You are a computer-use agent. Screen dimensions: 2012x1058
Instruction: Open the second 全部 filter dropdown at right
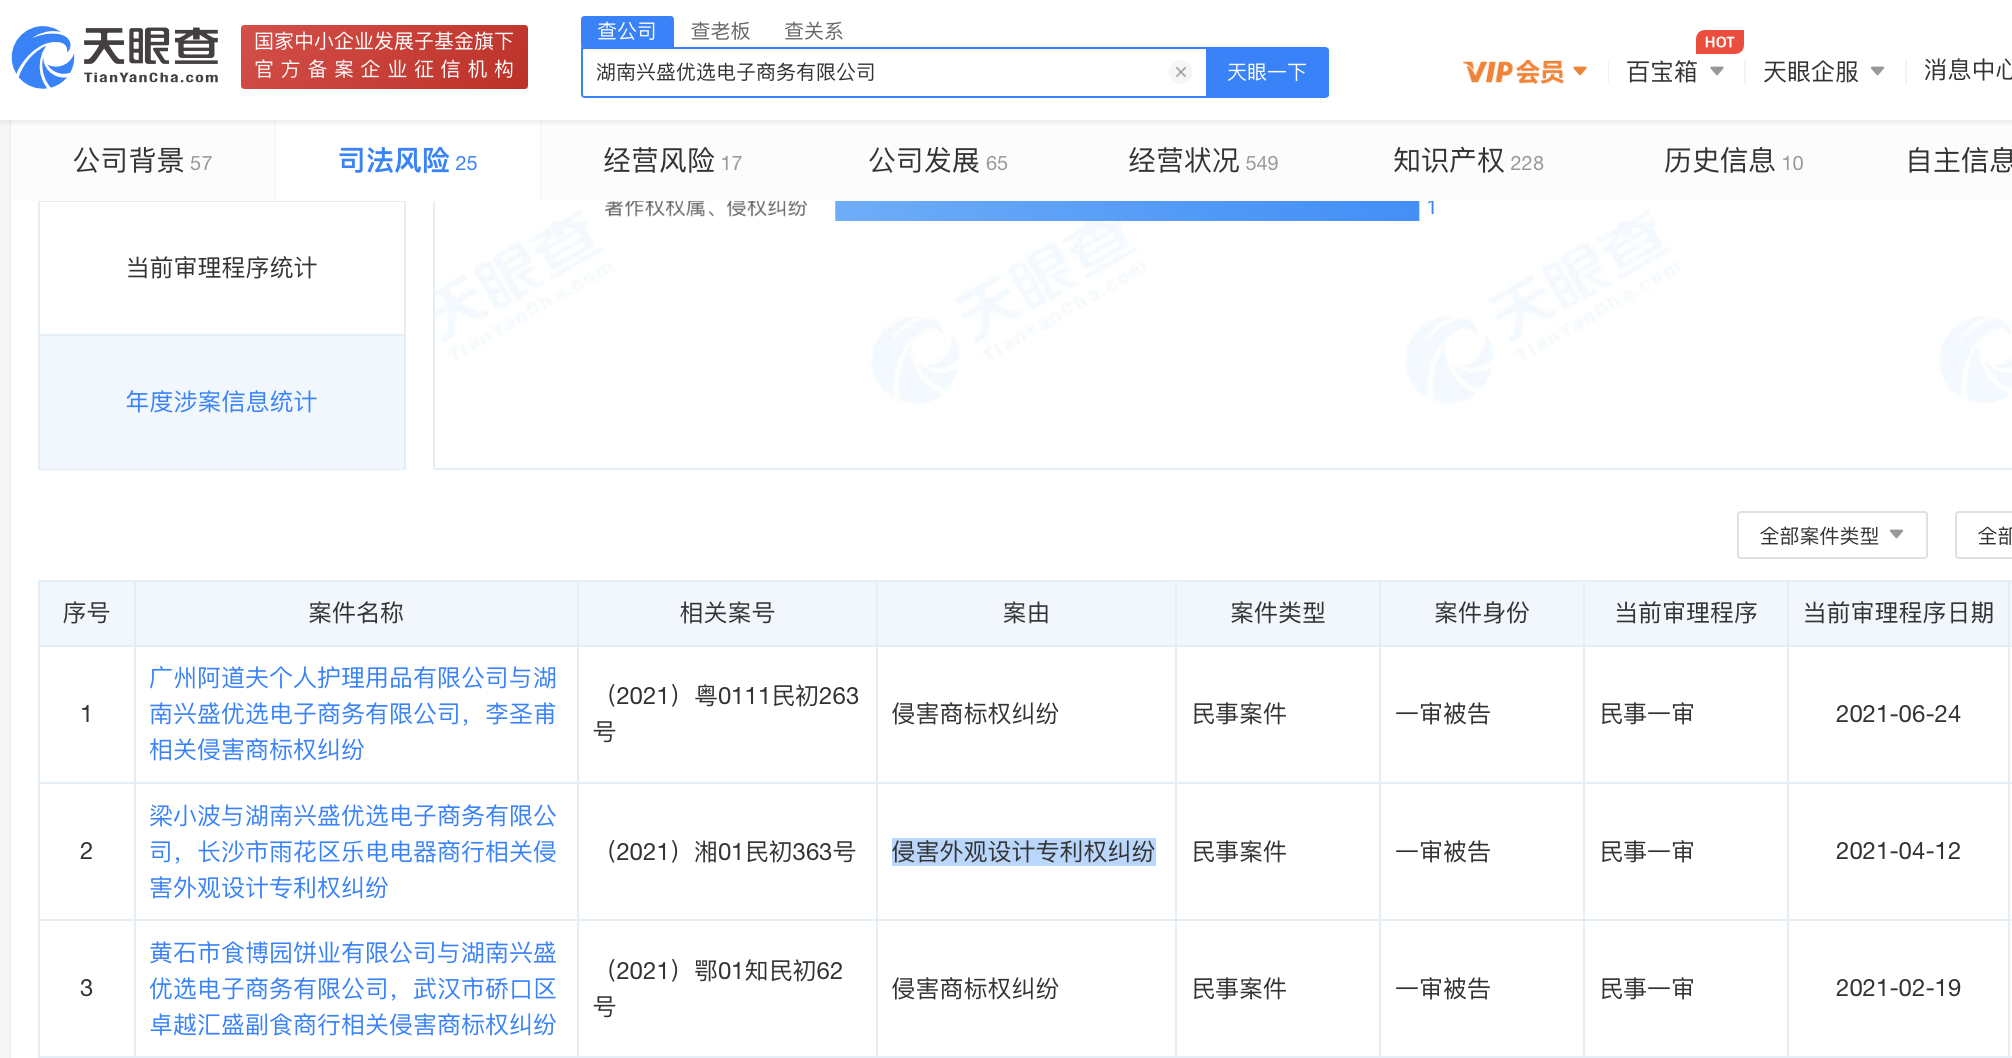click(x=1985, y=535)
